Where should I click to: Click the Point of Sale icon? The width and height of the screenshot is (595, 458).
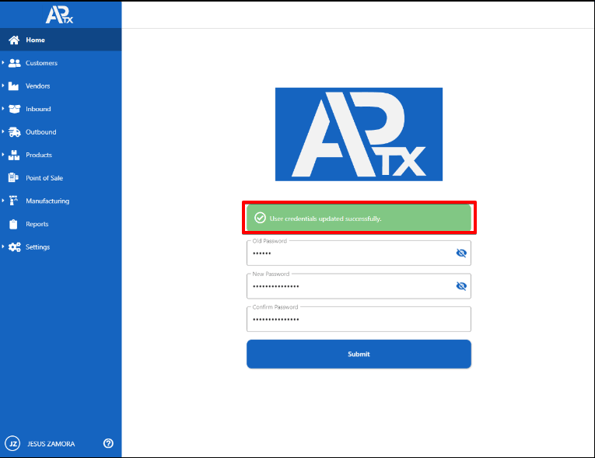pyautogui.click(x=13, y=178)
